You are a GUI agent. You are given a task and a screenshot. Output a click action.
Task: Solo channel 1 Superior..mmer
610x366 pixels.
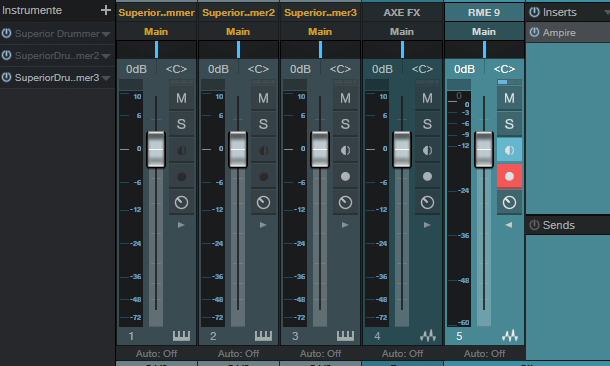tap(181, 124)
